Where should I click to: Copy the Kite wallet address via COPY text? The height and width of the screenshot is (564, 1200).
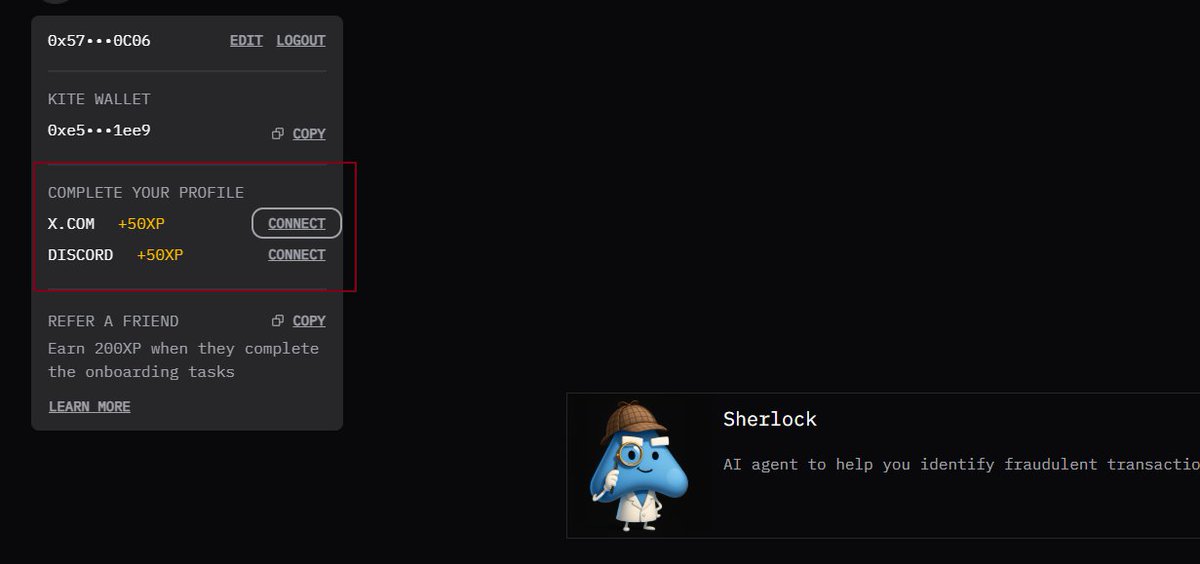(309, 134)
